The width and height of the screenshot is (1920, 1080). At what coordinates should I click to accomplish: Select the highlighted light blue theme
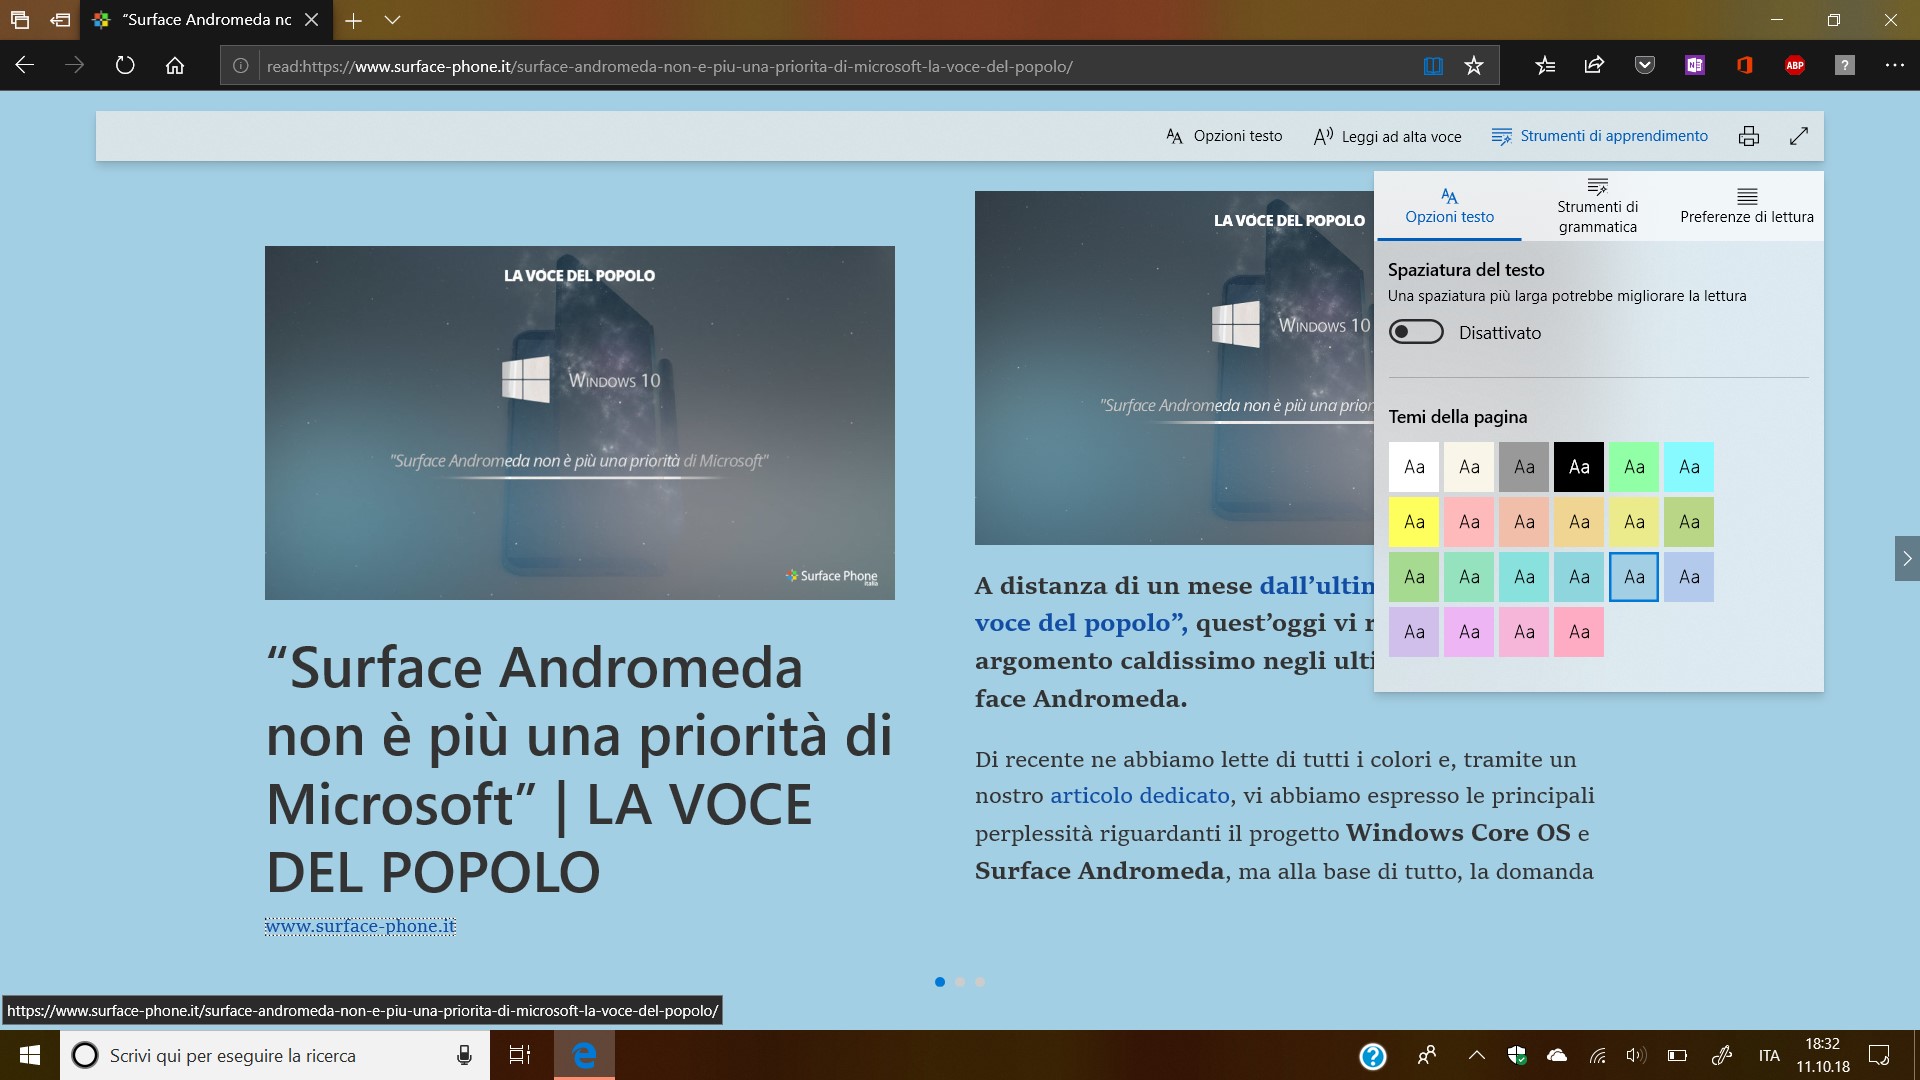point(1634,577)
